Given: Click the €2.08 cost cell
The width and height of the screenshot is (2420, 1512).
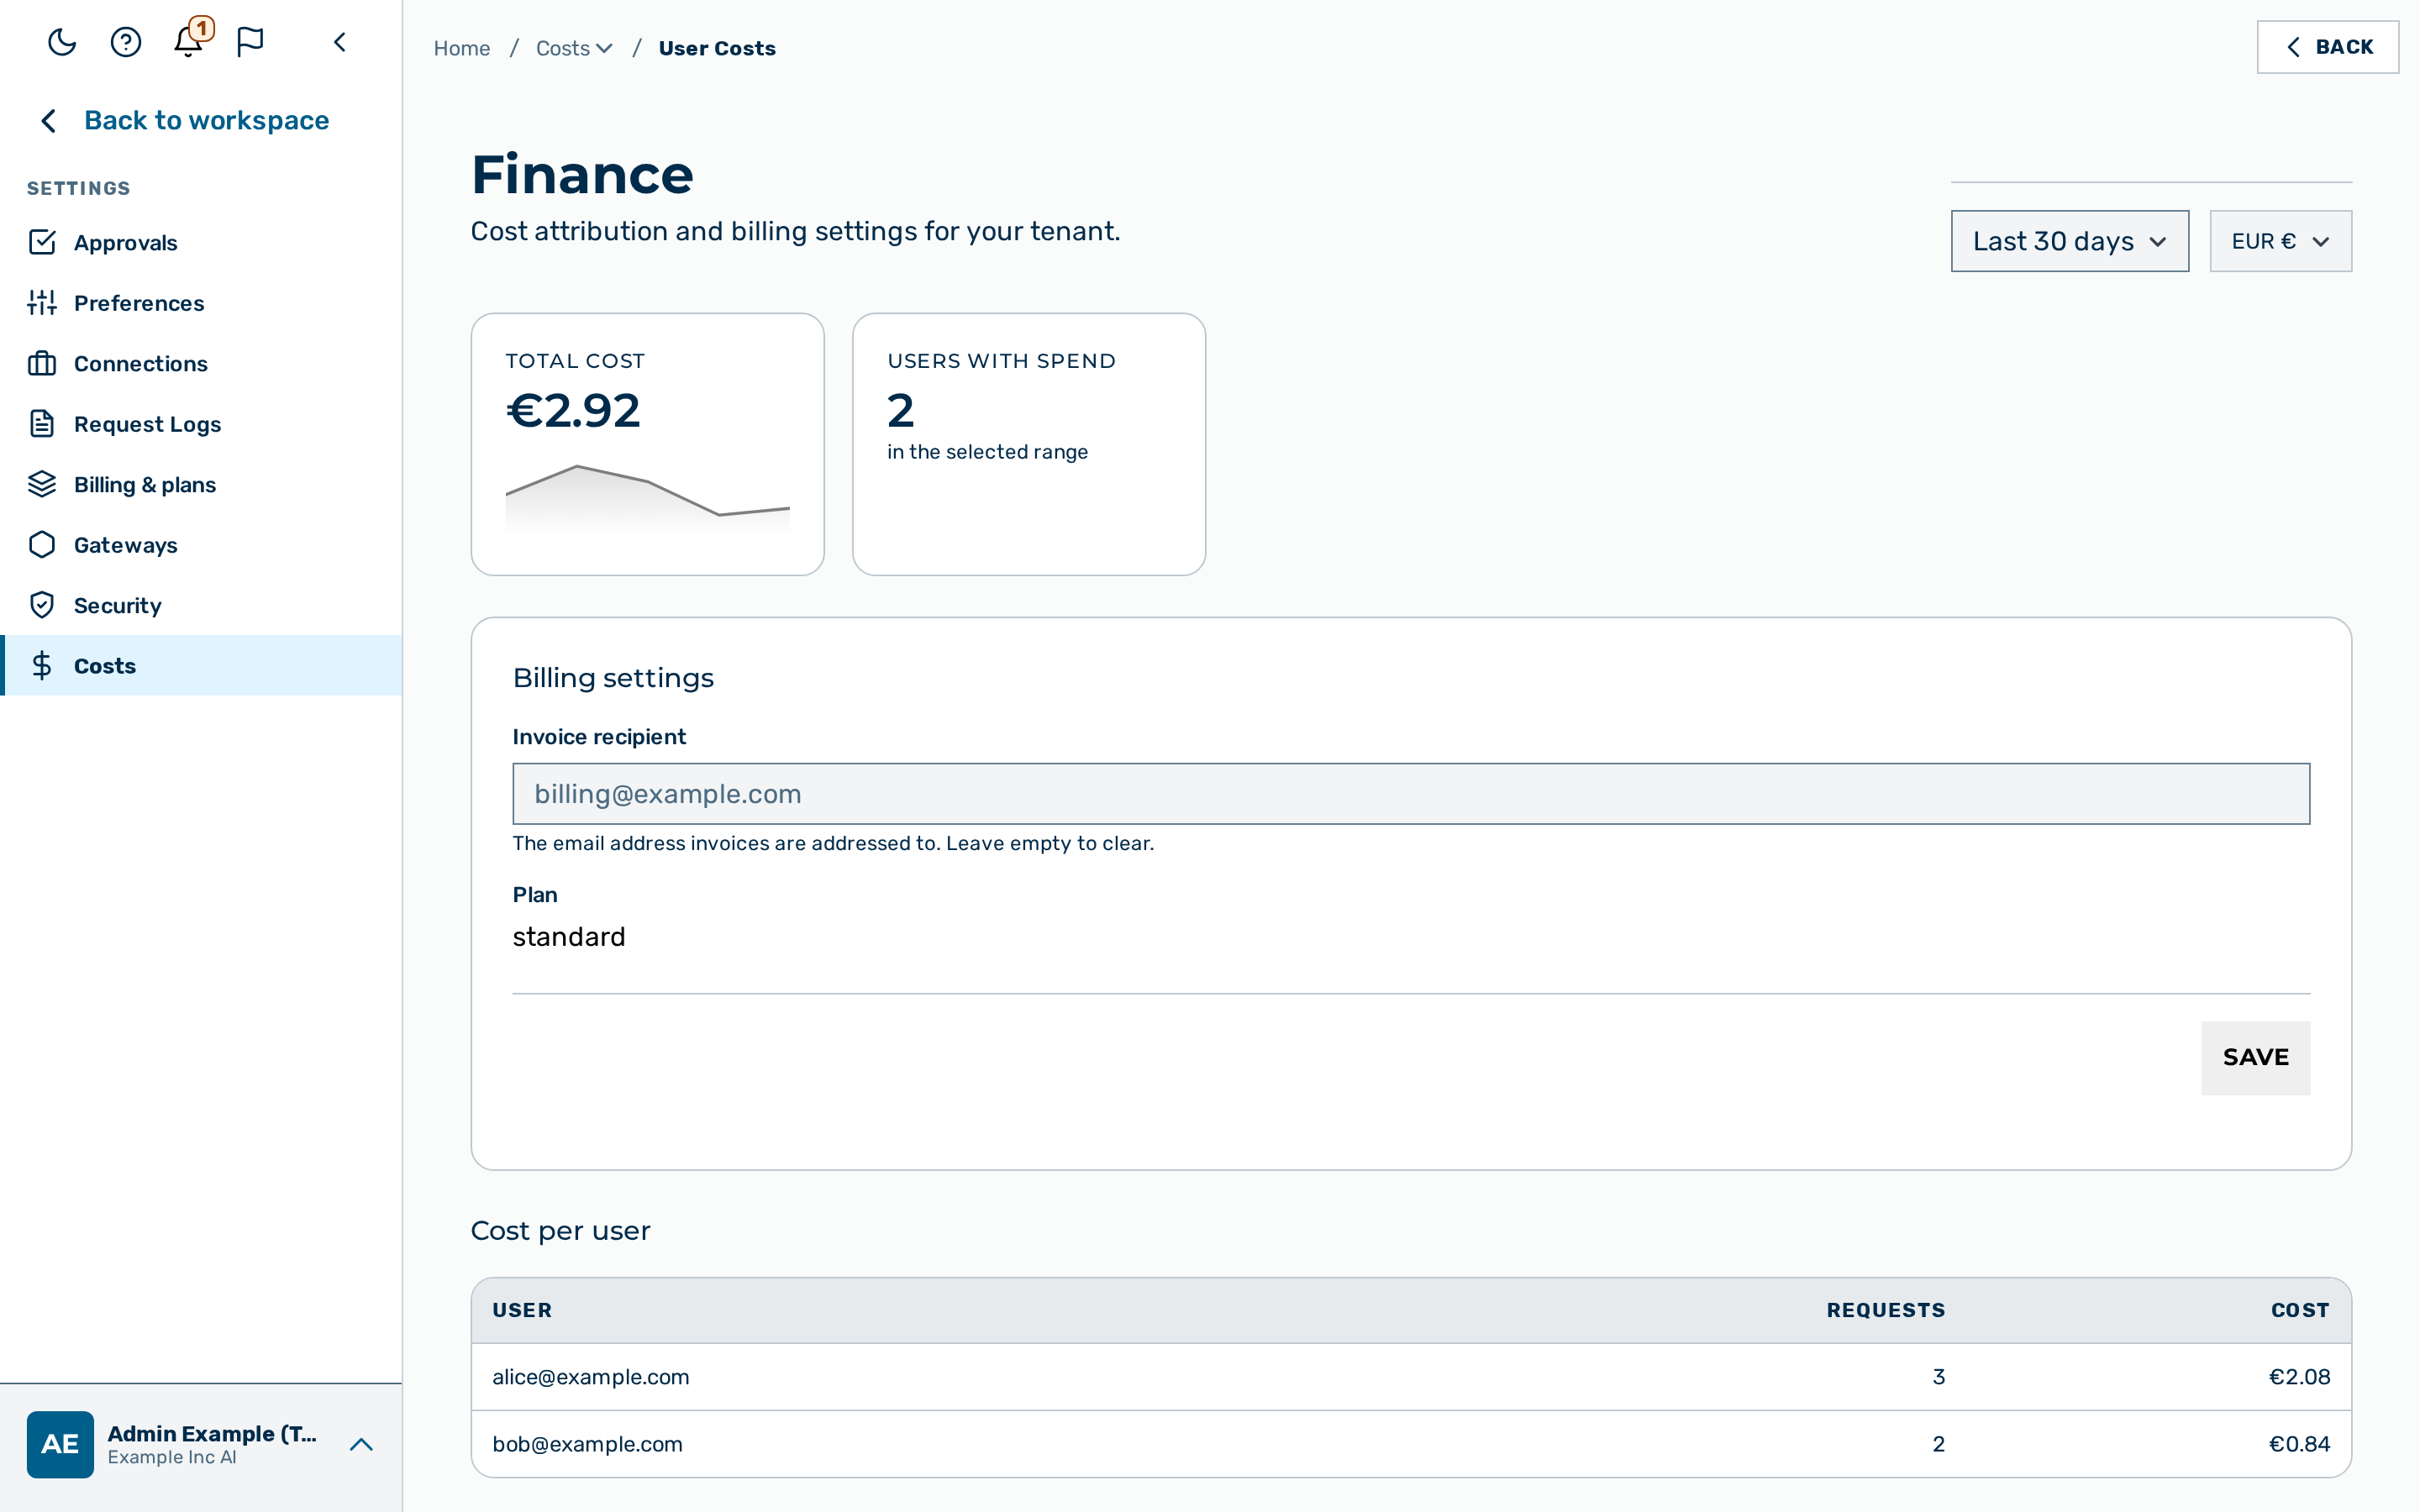Looking at the screenshot, I should (x=2299, y=1377).
